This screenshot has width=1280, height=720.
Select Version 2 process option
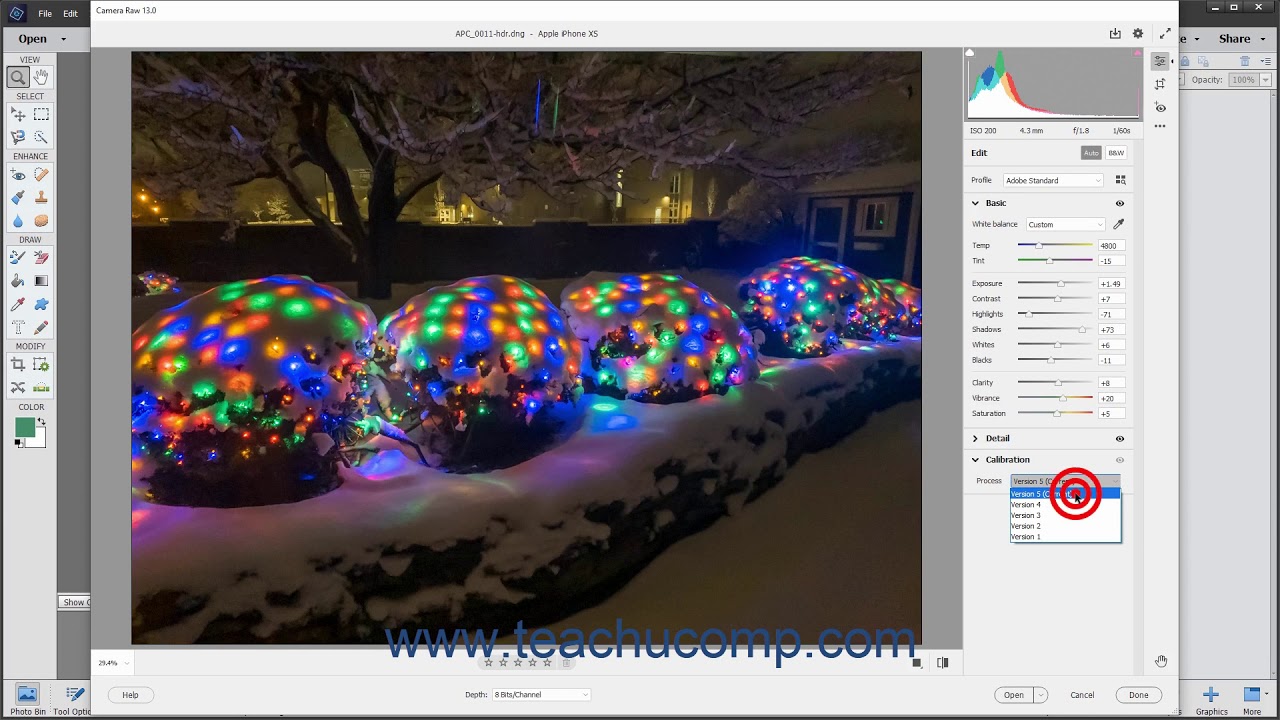click(x=1065, y=526)
